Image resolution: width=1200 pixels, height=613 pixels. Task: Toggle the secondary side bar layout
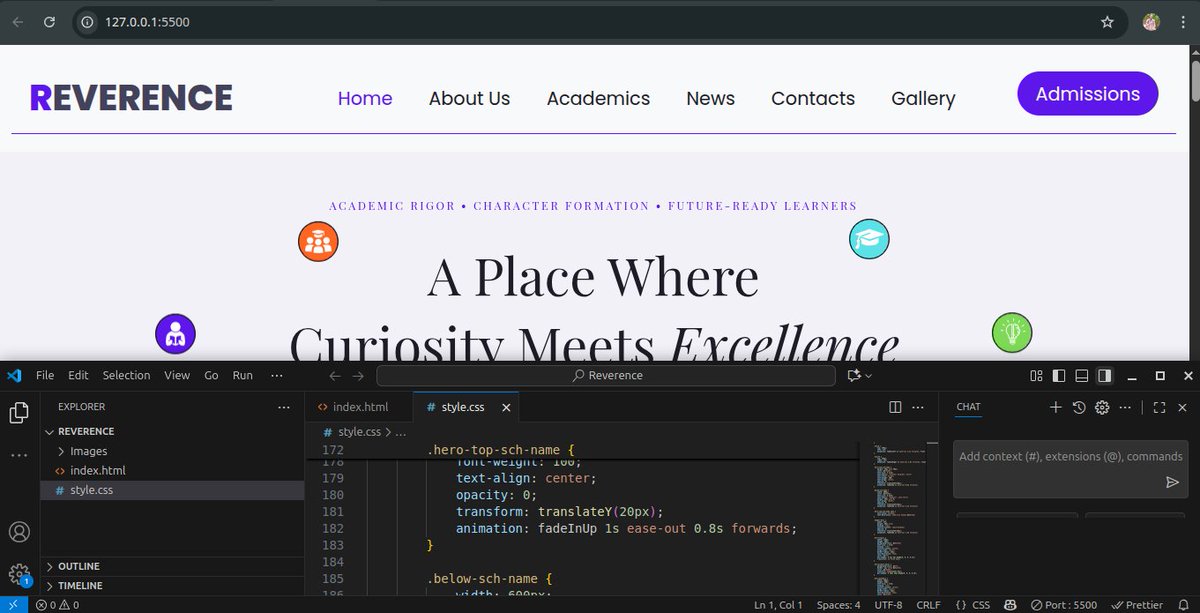(1104, 376)
